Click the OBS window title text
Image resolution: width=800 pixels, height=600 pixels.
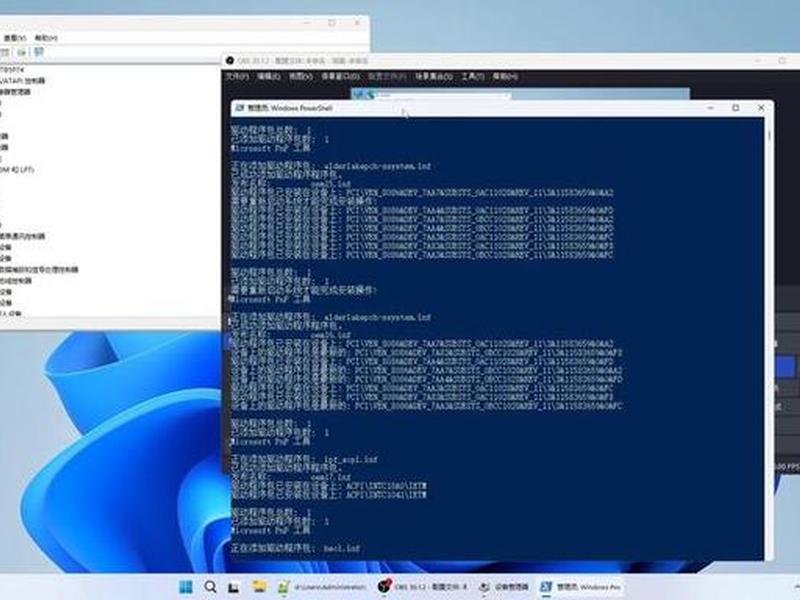pos(303,61)
